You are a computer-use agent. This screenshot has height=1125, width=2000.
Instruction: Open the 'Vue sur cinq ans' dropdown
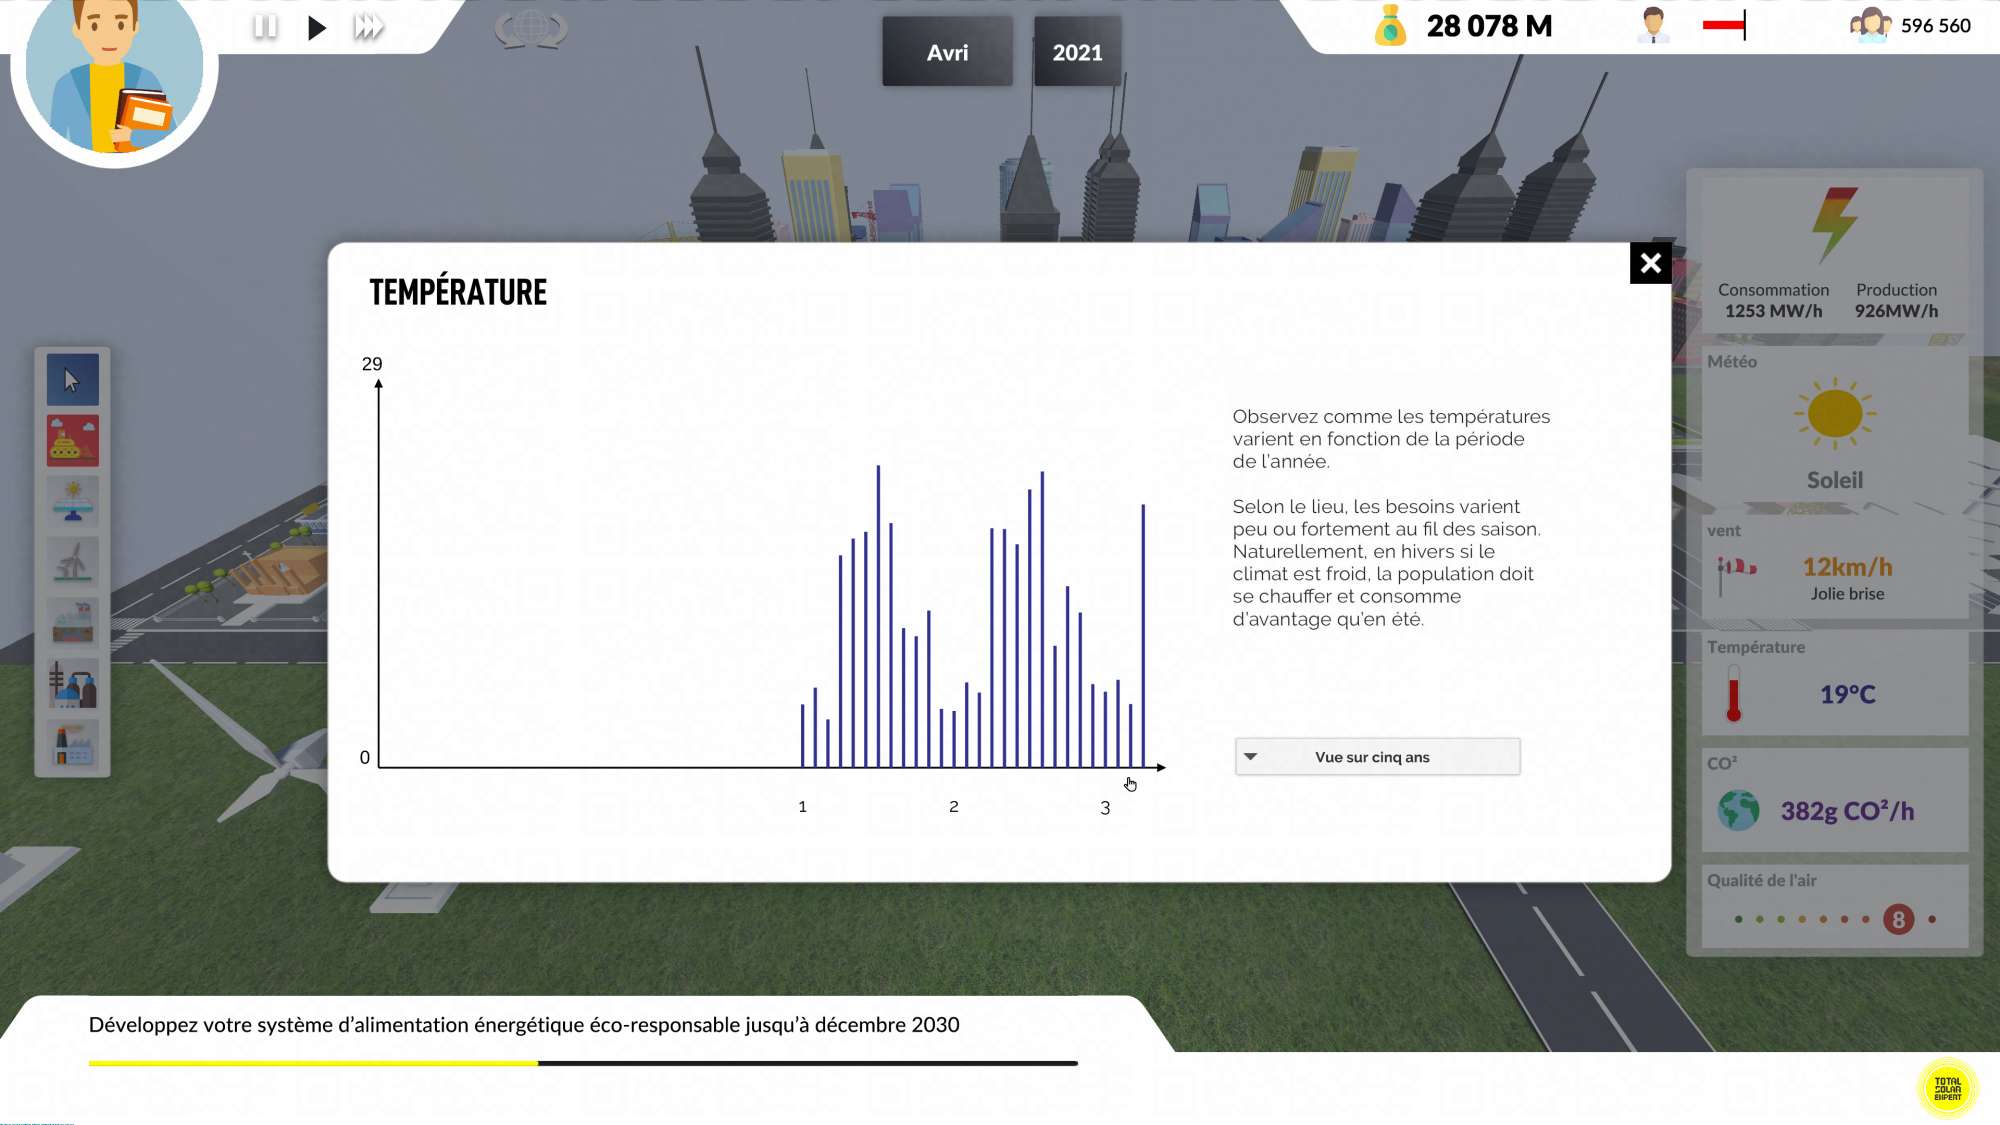coord(1377,757)
